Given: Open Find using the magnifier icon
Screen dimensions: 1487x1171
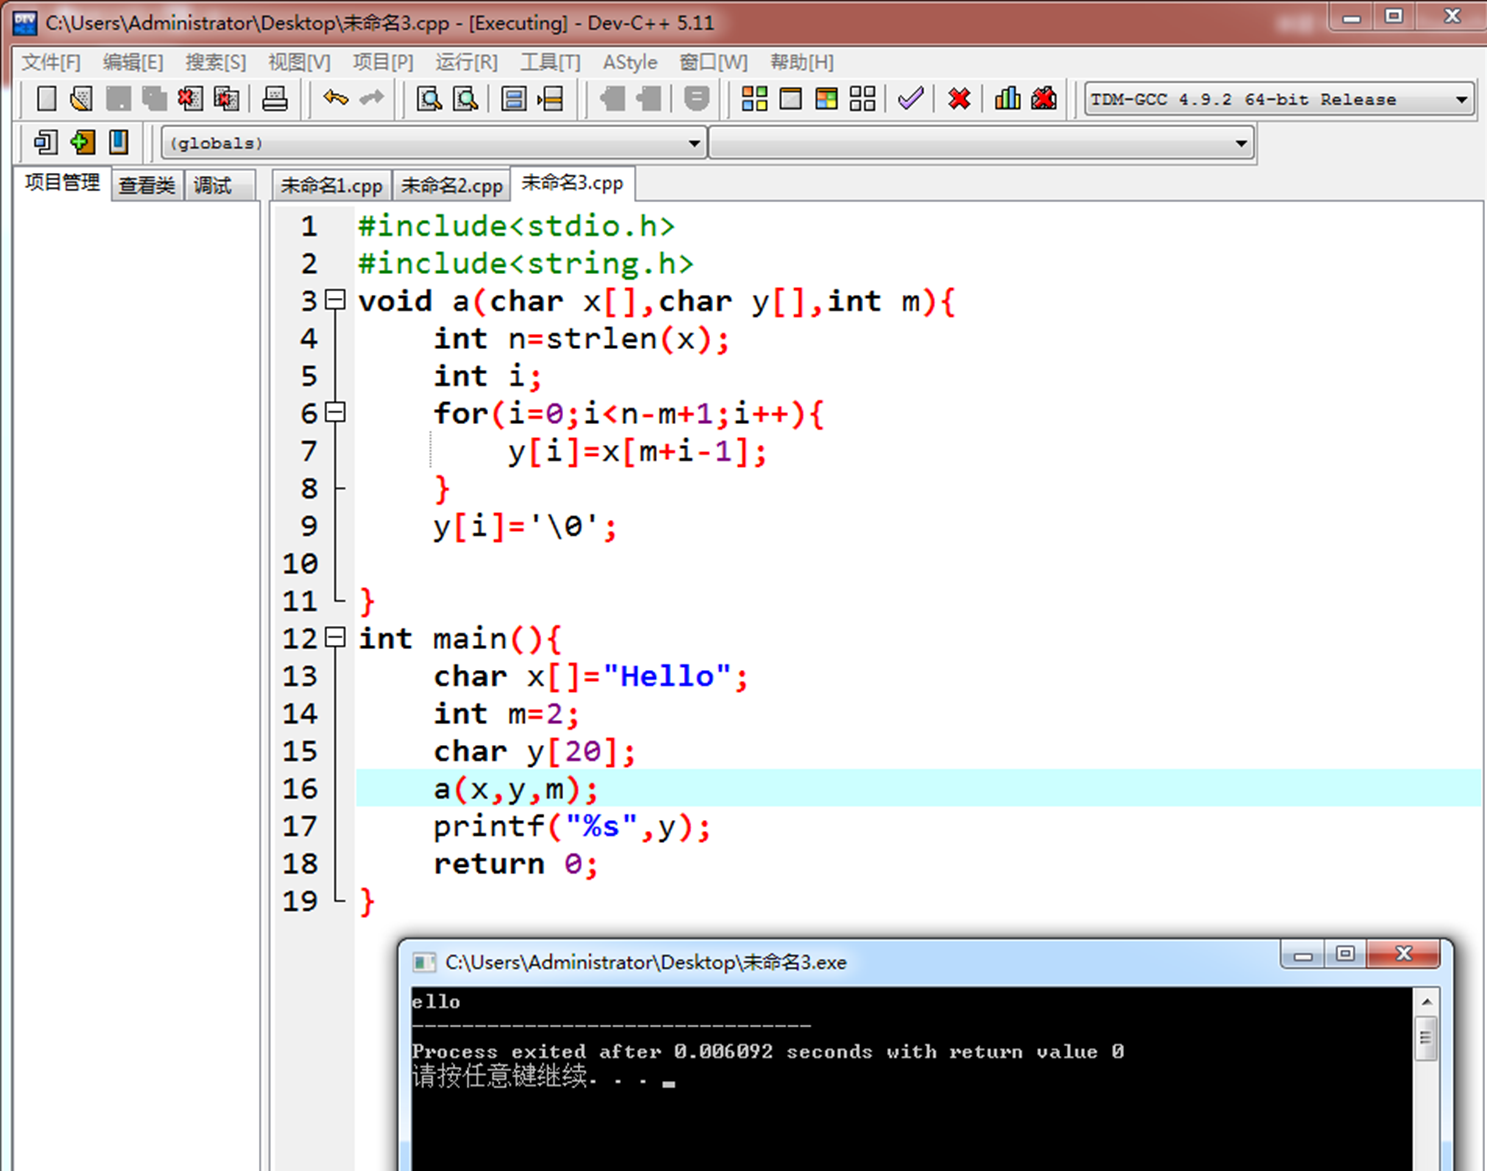Looking at the screenshot, I should pos(429,98).
